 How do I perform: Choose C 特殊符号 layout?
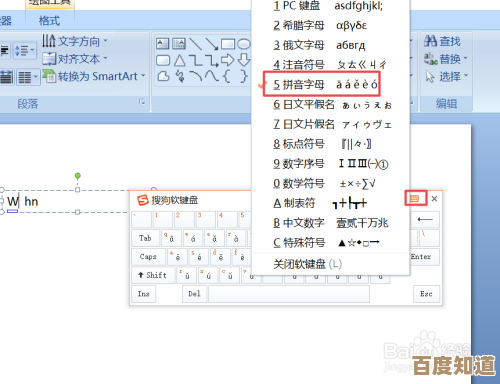tap(330, 242)
